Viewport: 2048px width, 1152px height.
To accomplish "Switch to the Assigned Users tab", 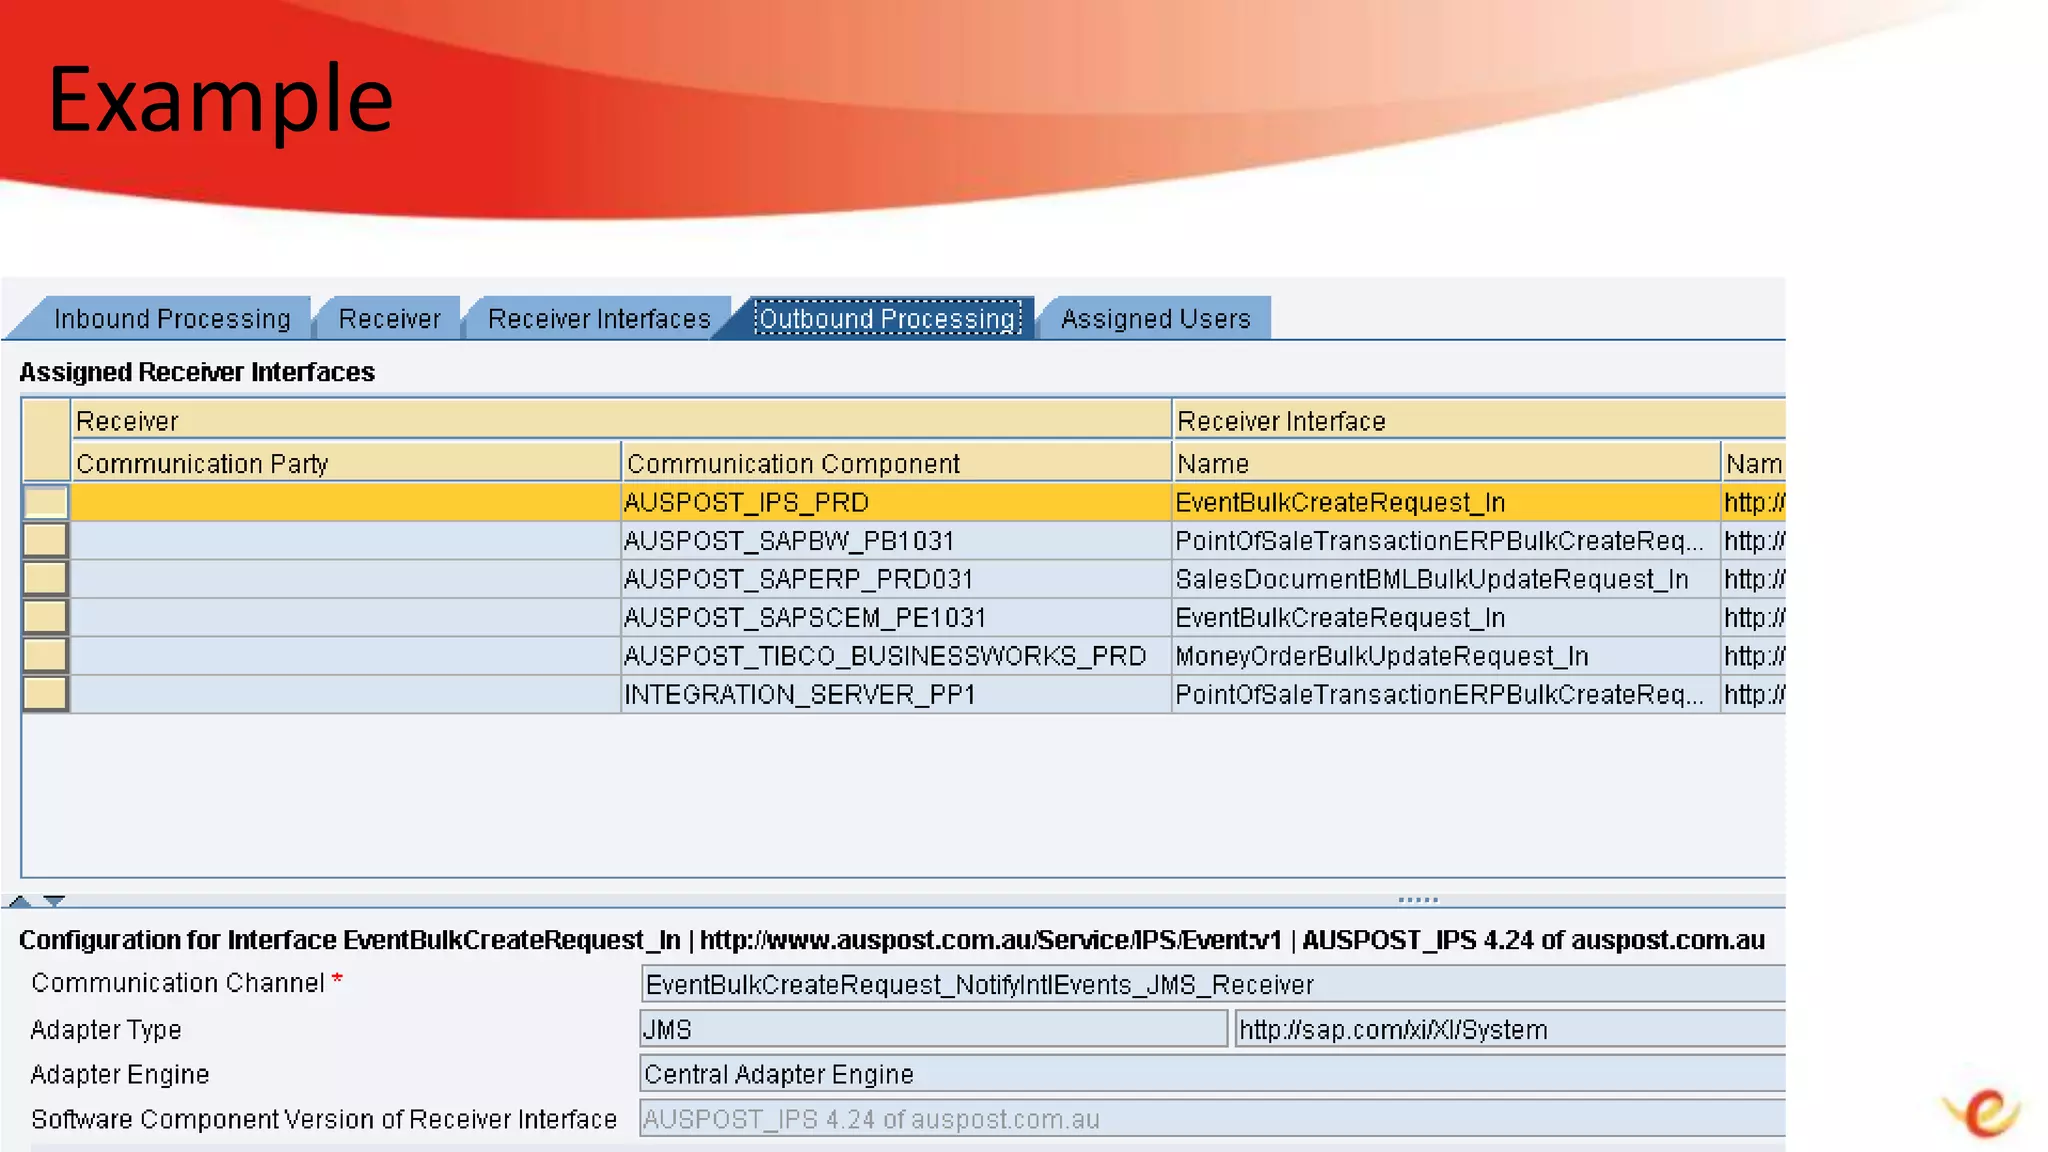I will click(1155, 318).
